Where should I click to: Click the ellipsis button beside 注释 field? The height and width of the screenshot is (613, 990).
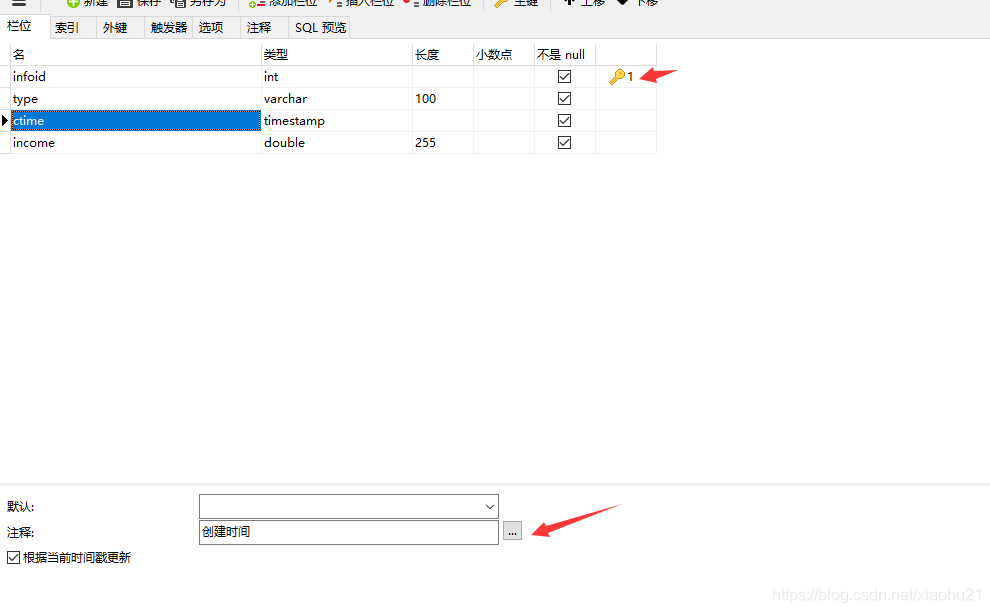point(512,532)
